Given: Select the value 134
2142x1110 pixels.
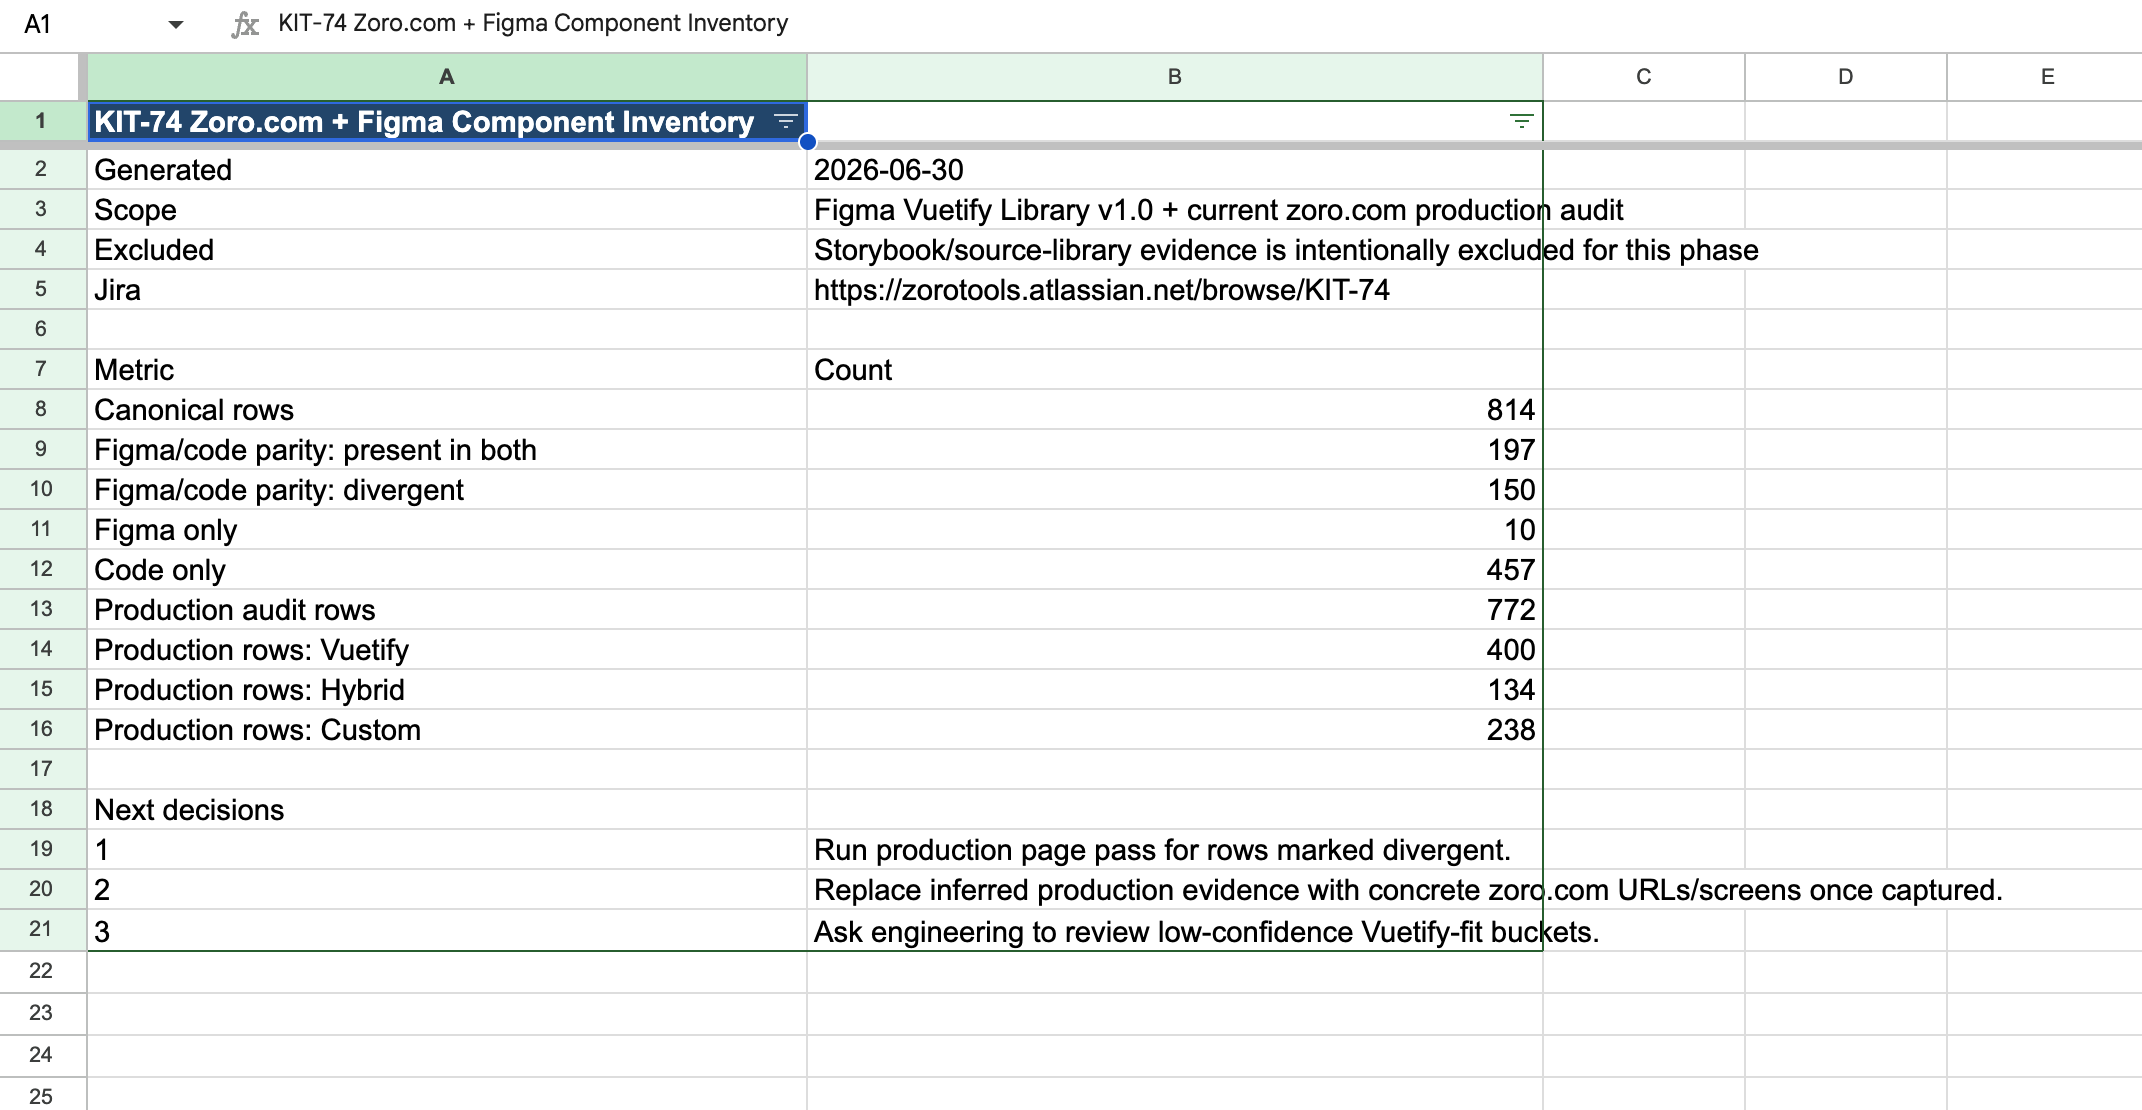Looking at the screenshot, I should point(1174,689).
